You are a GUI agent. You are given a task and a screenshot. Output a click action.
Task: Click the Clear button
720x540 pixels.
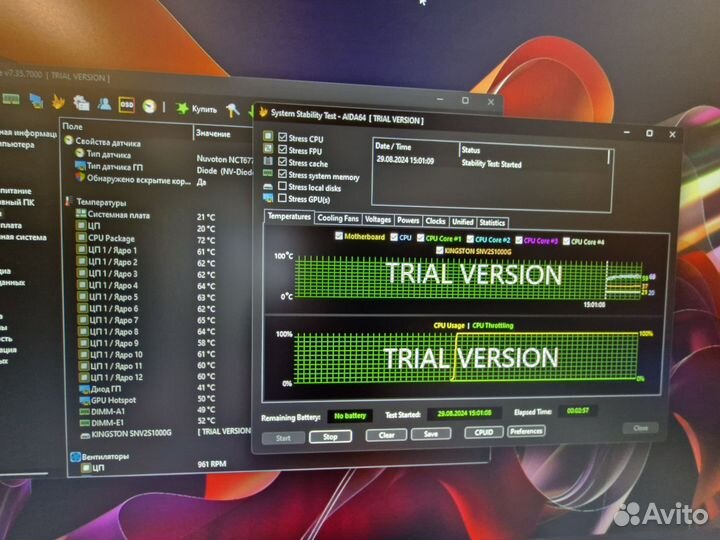(386, 434)
